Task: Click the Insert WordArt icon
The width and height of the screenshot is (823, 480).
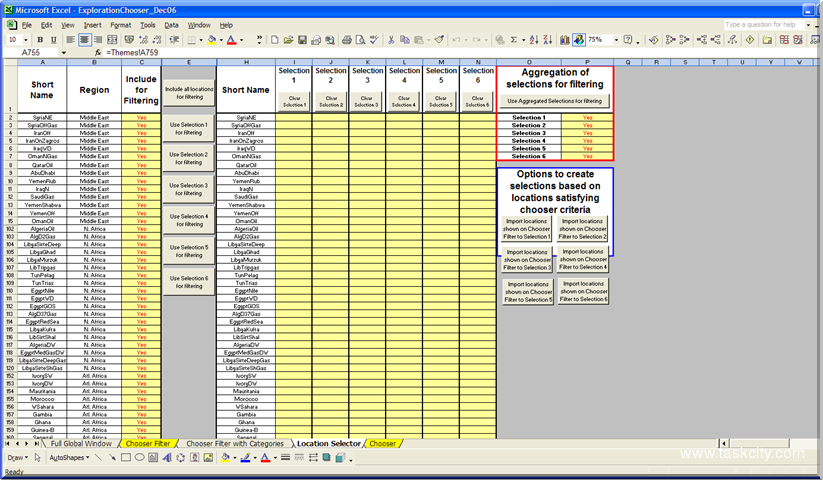Action: click(166, 458)
